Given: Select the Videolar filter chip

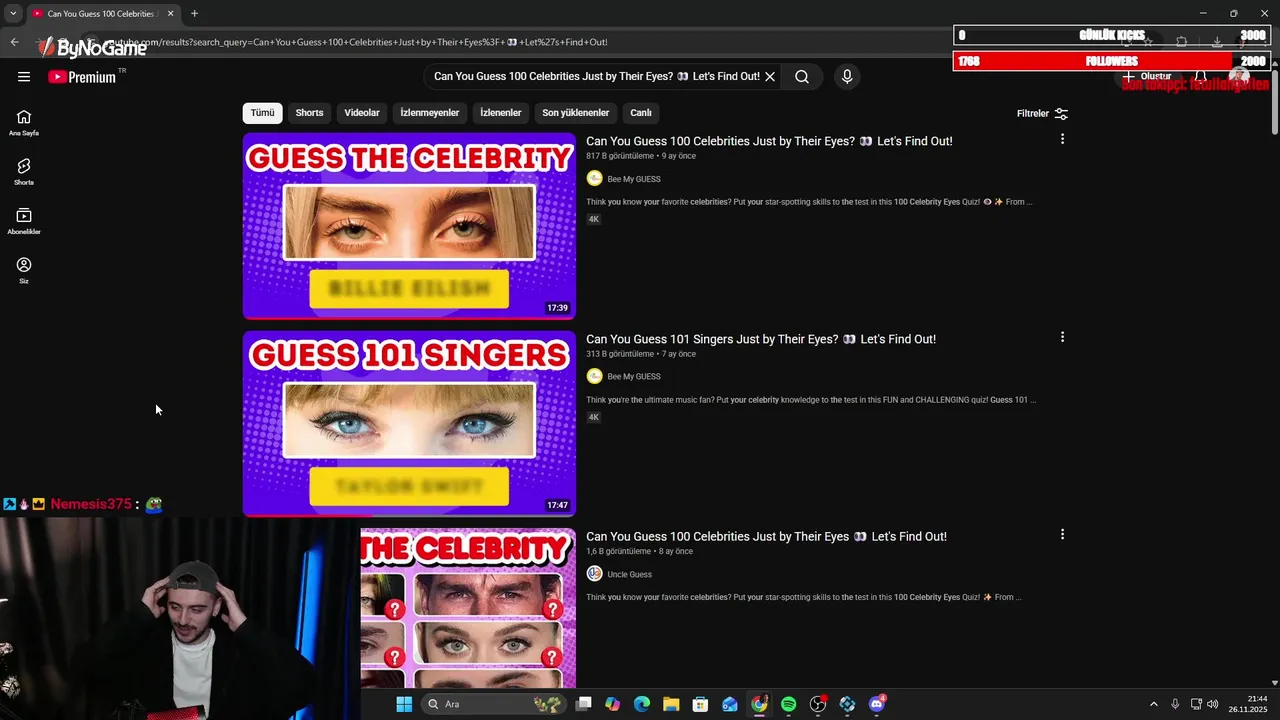Looking at the screenshot, I should [362, 113].
